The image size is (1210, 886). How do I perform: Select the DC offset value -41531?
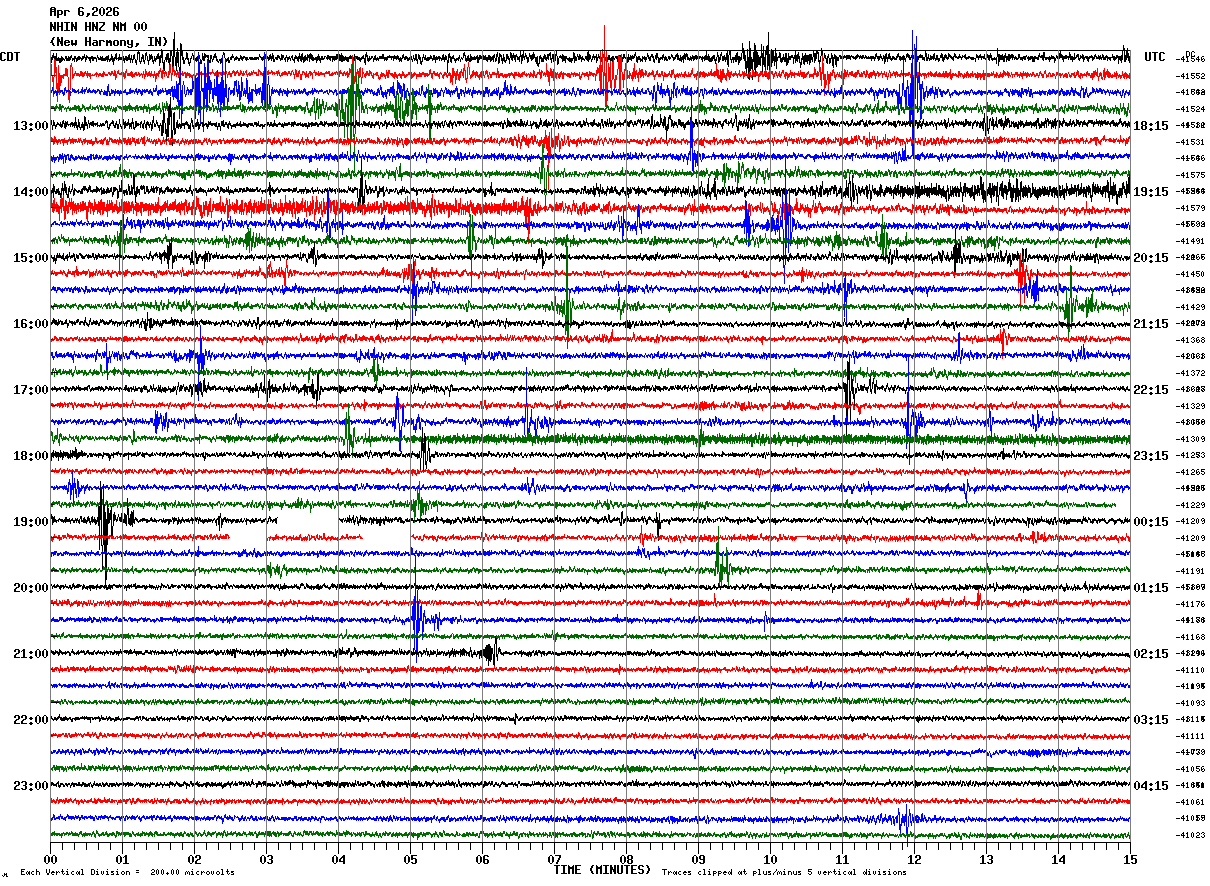(1190, 142)
